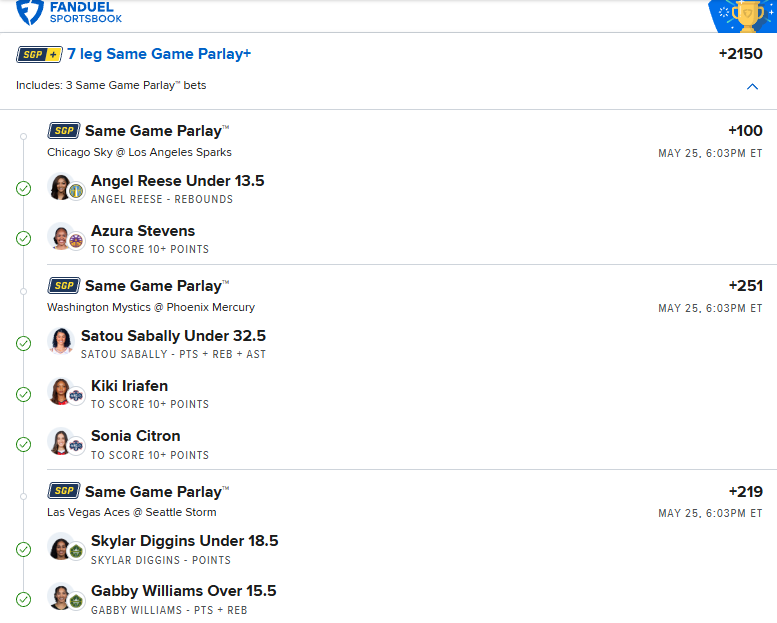Click the green check beside Angel Reese leg

[23, 188]
